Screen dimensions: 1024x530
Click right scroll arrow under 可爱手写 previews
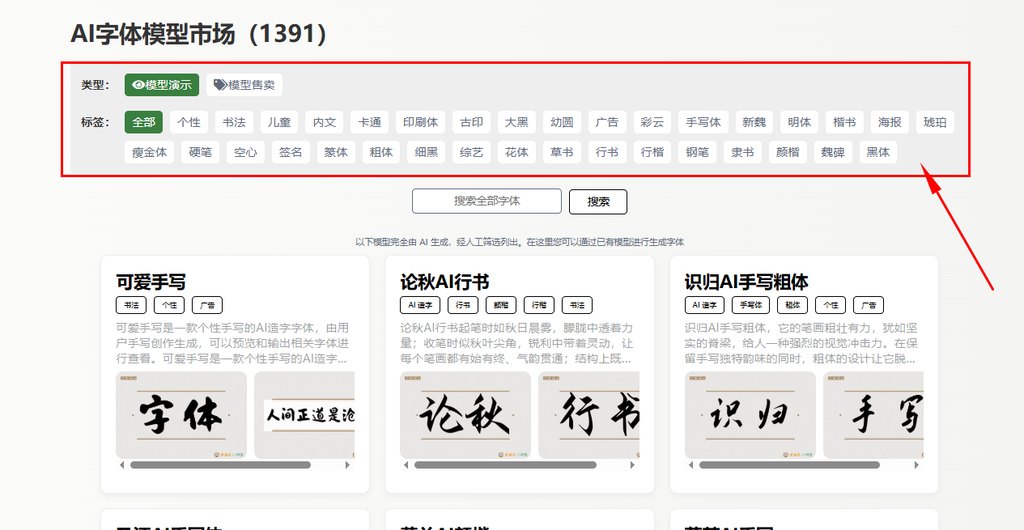click(x=347, y=465)
